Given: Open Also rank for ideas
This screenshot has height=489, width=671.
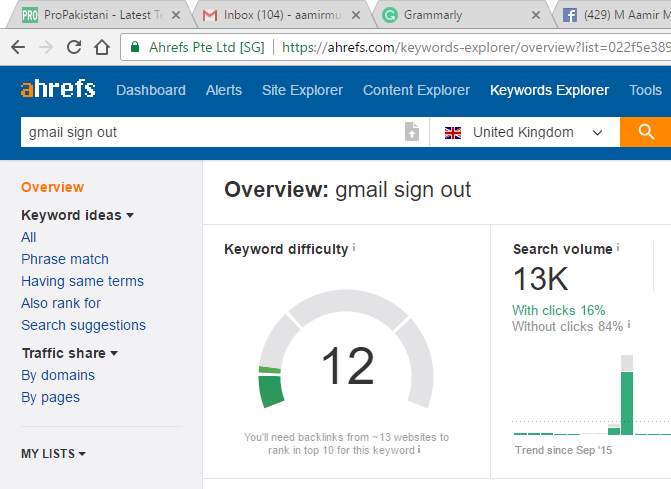Looking at the screenshot, I should pos(61,303).
